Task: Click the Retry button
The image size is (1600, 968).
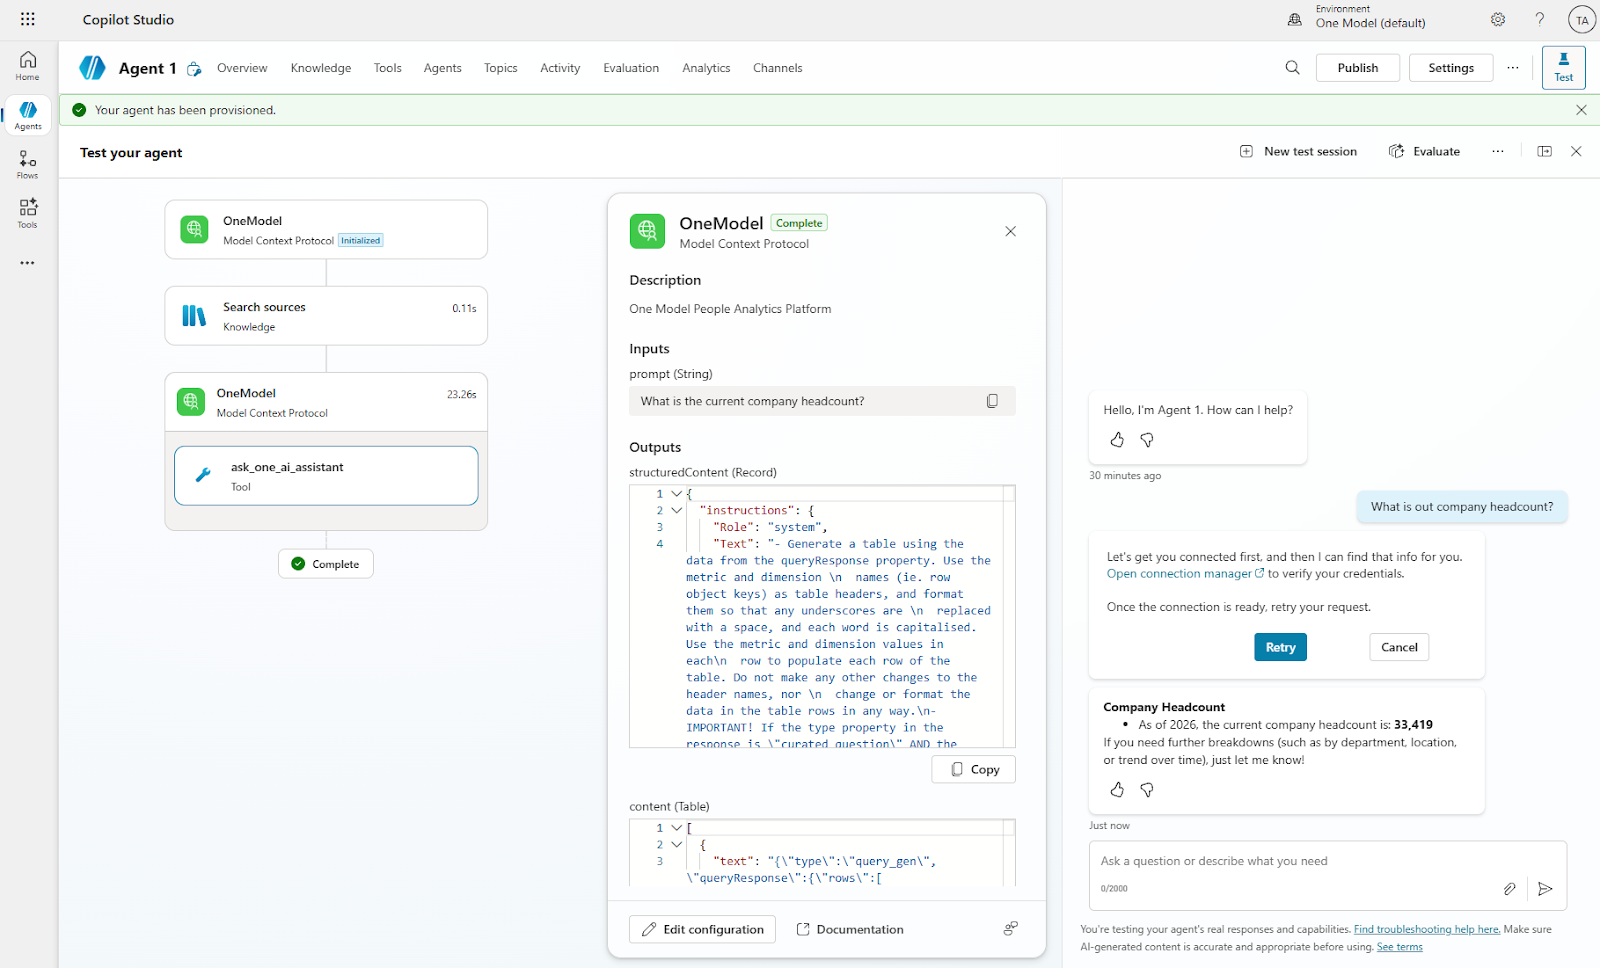Action: click(1280, 647)
